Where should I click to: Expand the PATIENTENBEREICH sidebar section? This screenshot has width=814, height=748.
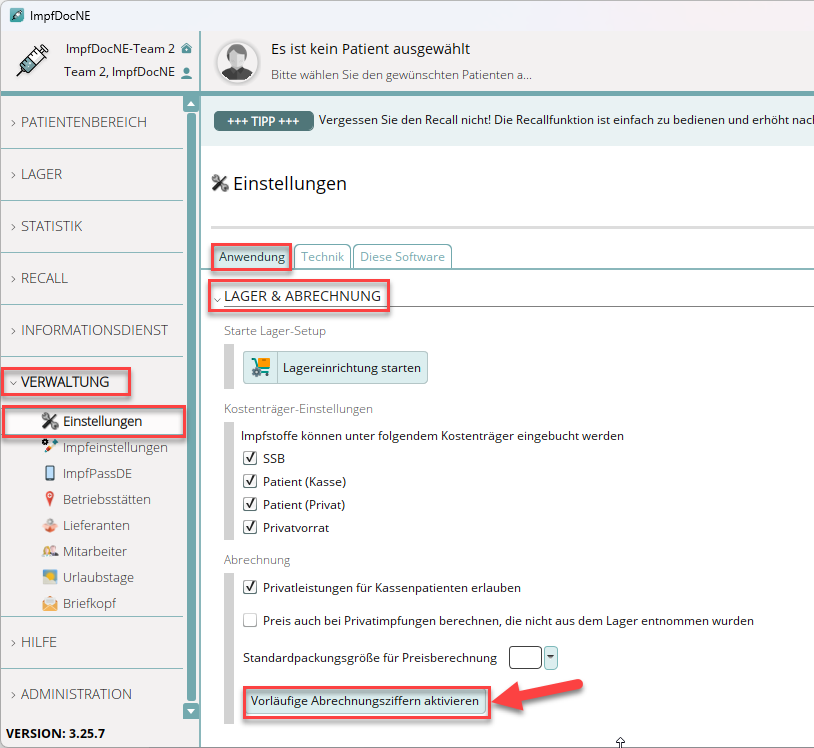[83, 122]
